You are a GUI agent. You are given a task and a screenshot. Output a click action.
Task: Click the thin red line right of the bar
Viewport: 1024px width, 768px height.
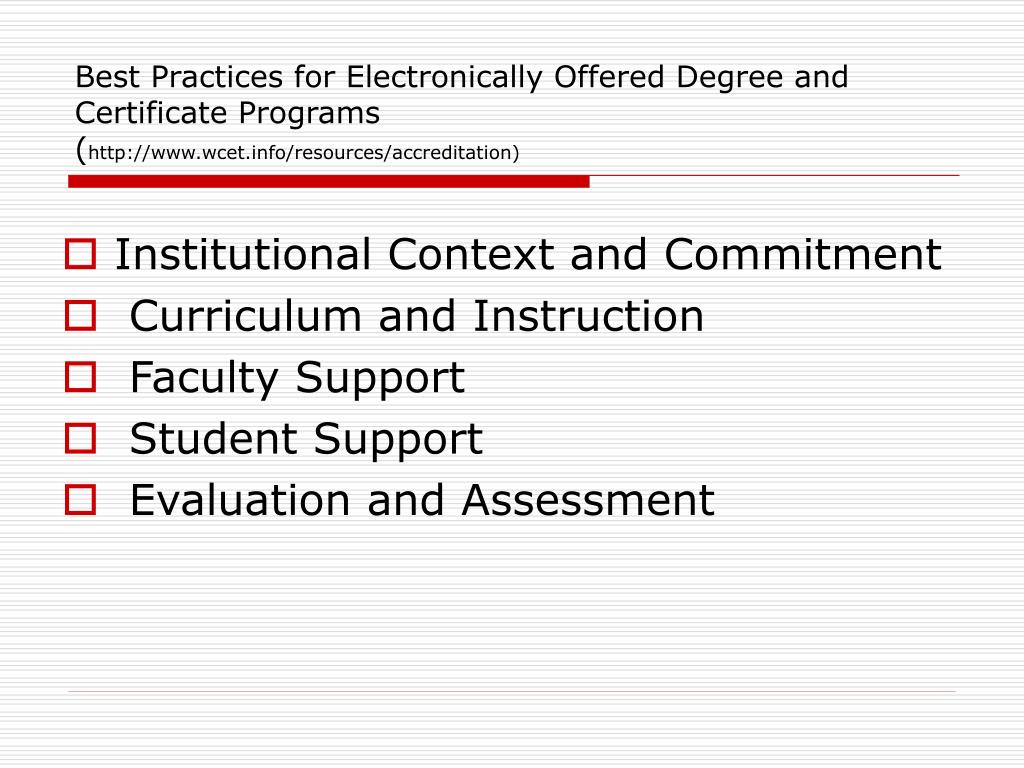coord(775,176)
